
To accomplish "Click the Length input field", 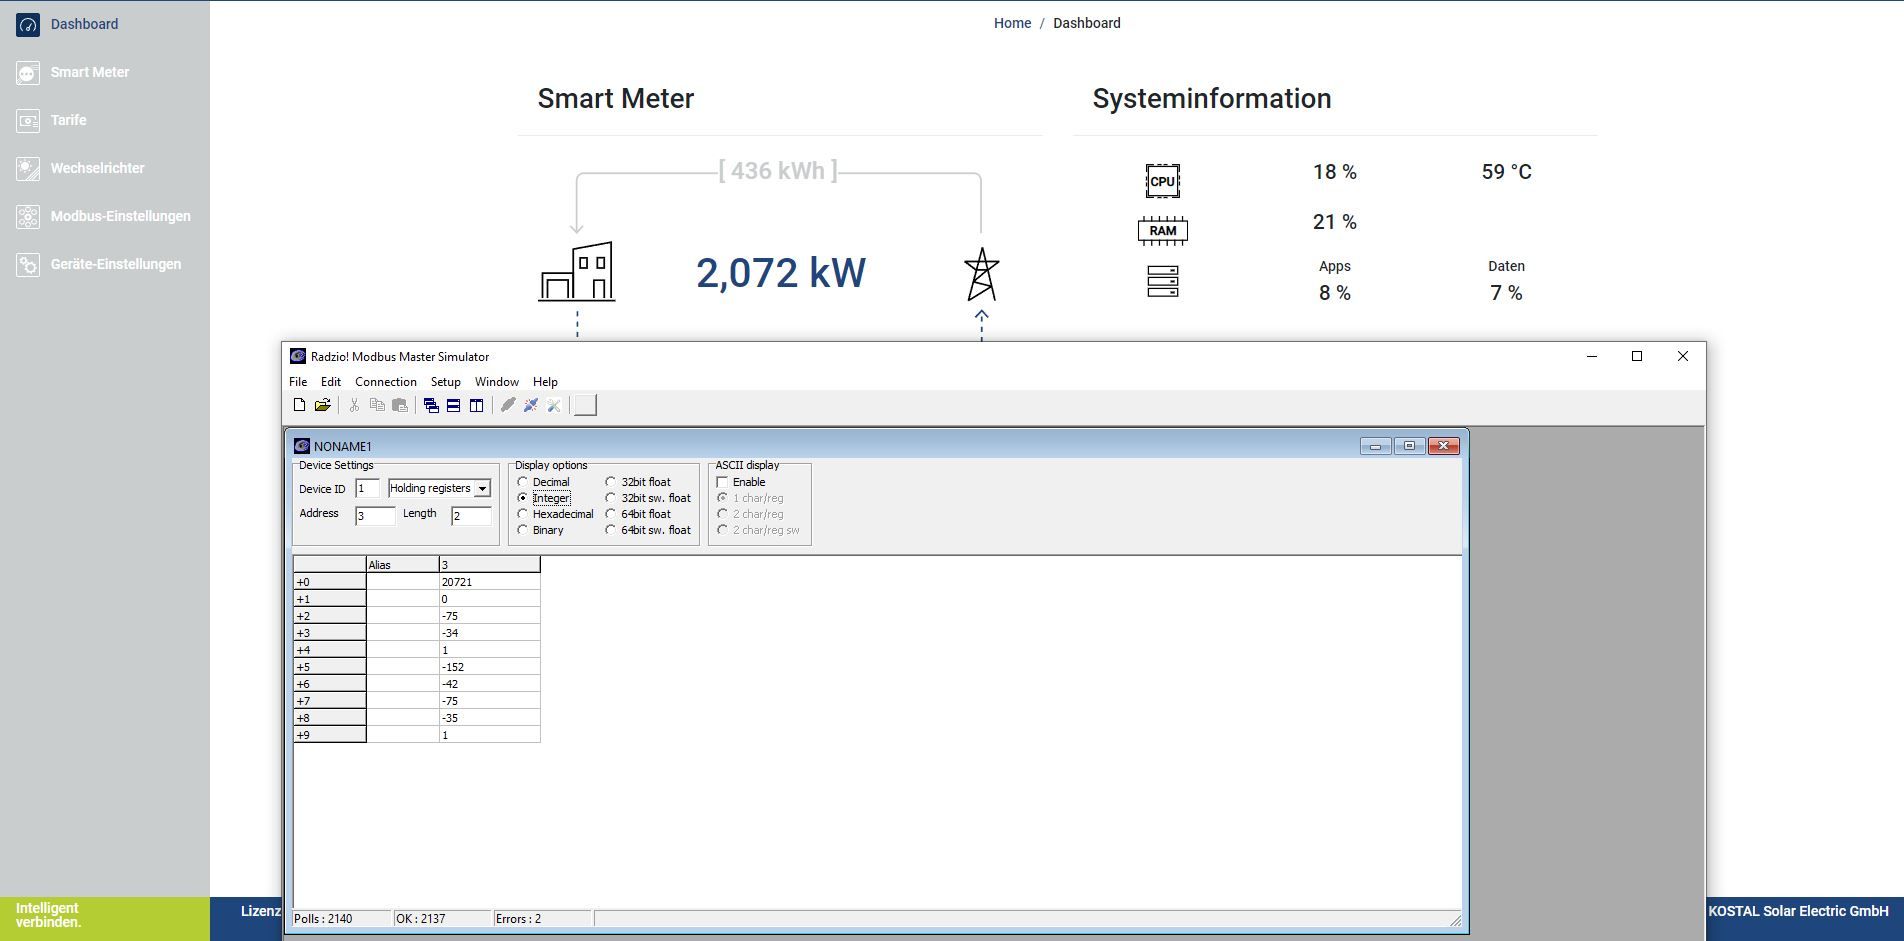I will [471, 516].
